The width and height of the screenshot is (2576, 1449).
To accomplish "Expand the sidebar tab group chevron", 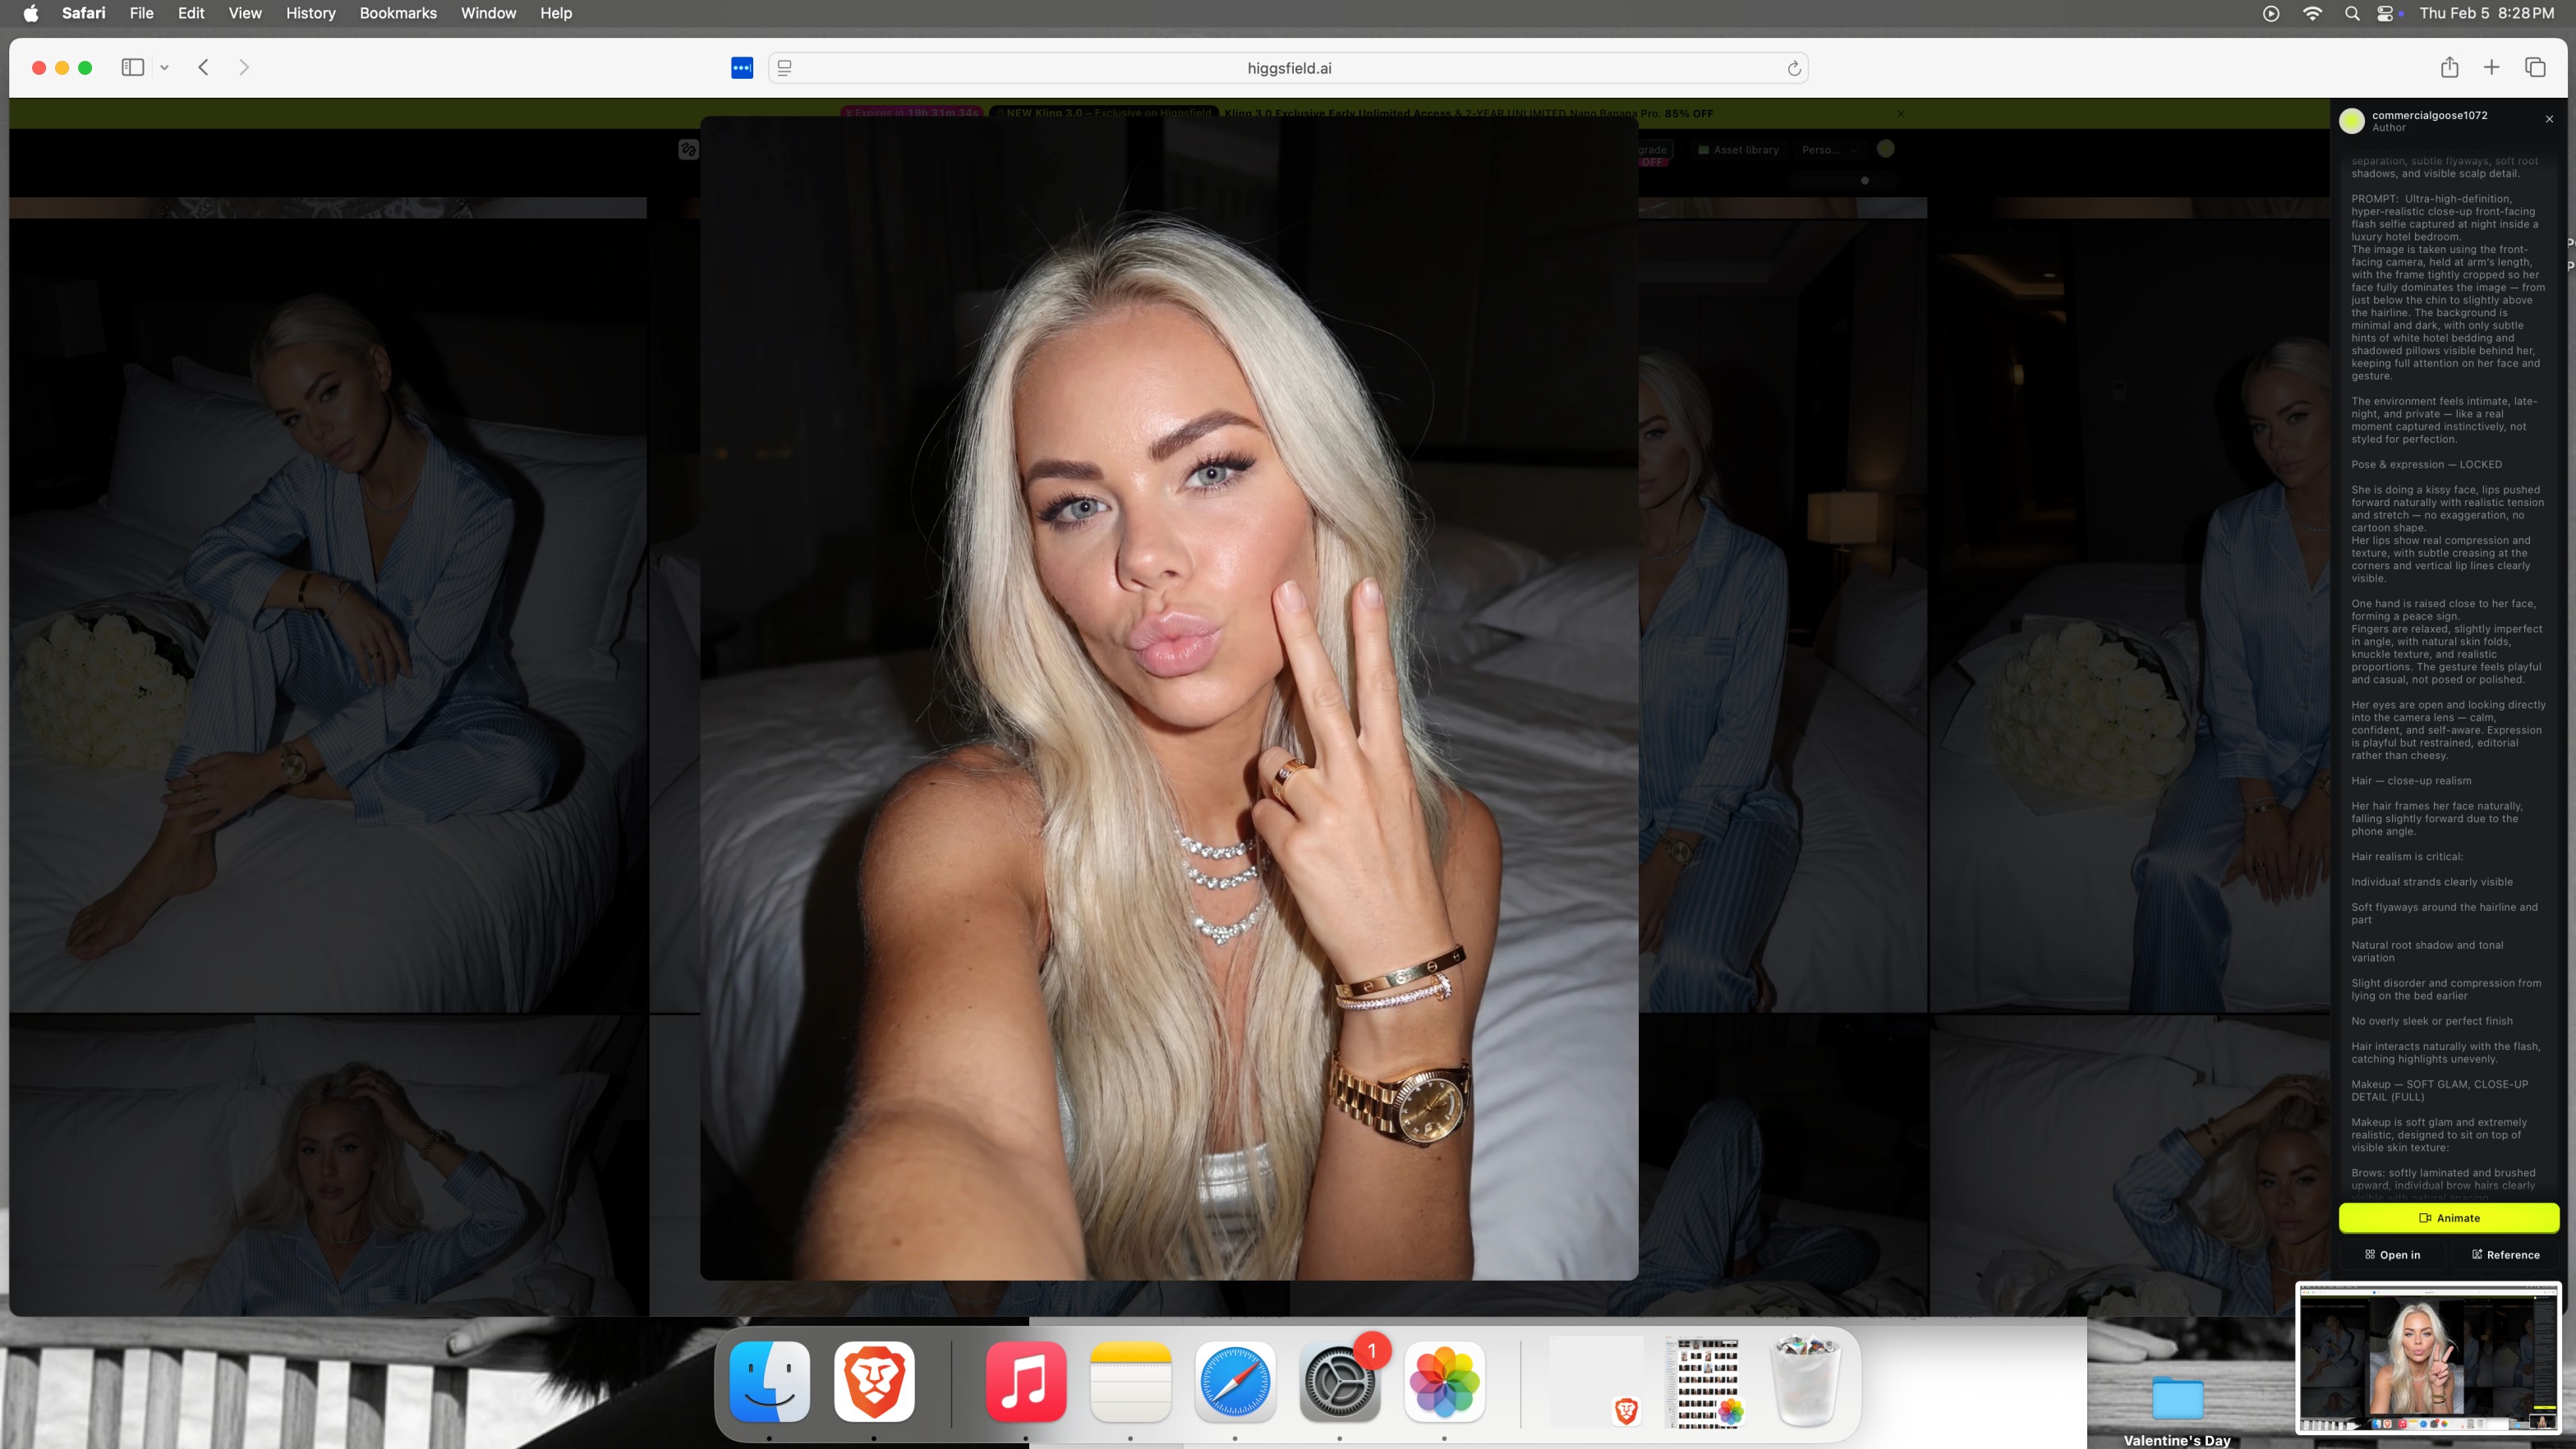I will click(x=164, y=68).
